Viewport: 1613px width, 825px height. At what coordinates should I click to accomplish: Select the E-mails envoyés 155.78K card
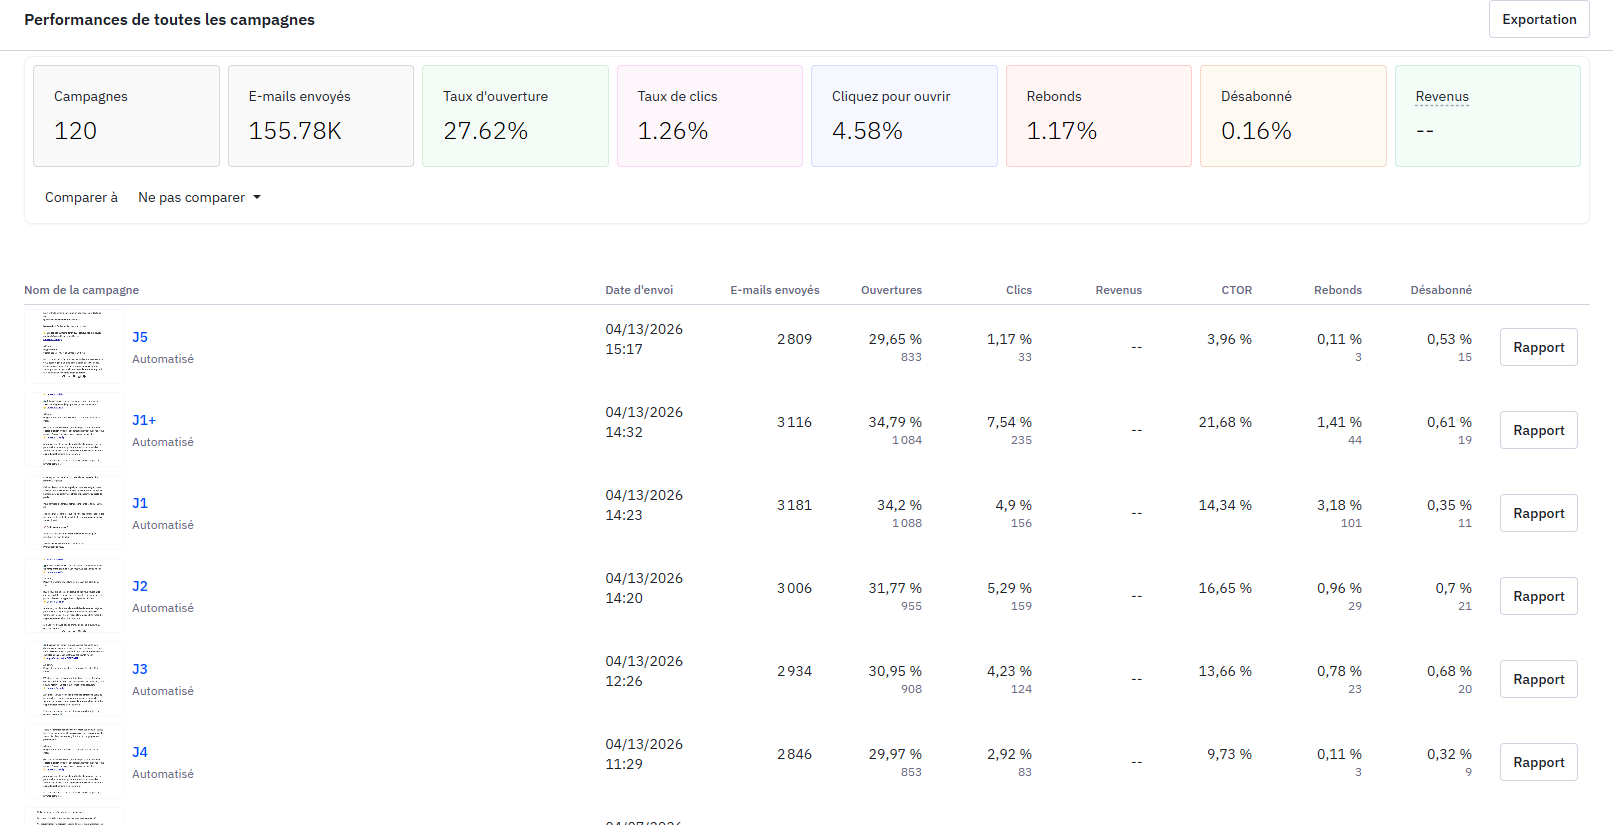coord(321,116)
